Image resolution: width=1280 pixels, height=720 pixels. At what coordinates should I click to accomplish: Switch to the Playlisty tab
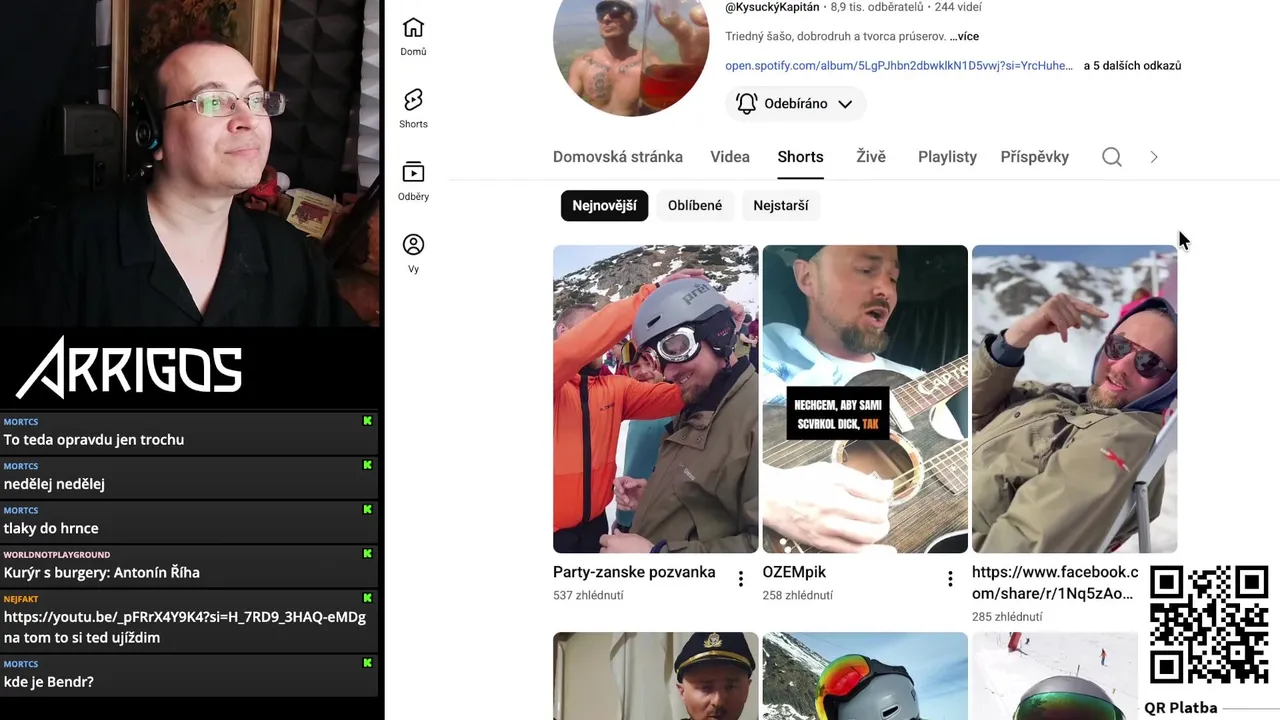pos(947,157)
